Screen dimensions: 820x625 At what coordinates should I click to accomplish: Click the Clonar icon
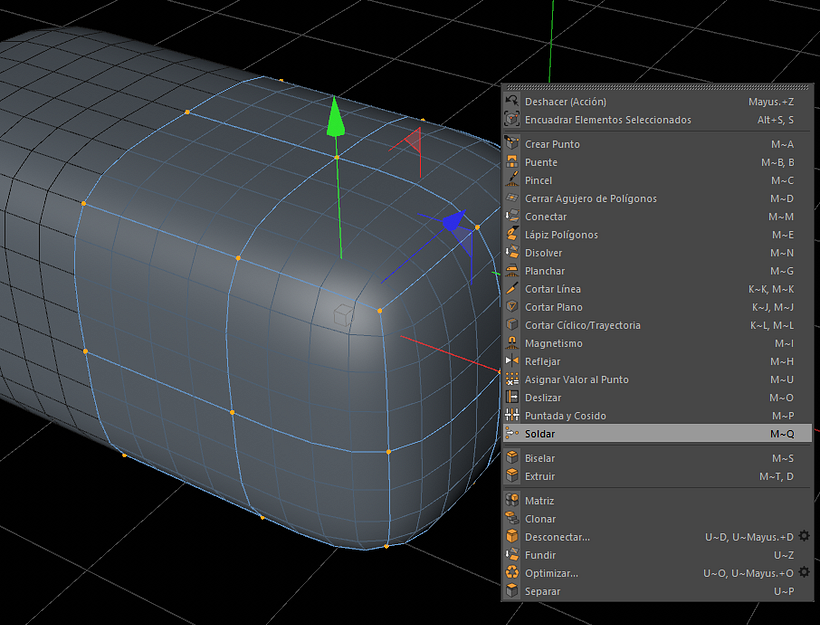512,519
